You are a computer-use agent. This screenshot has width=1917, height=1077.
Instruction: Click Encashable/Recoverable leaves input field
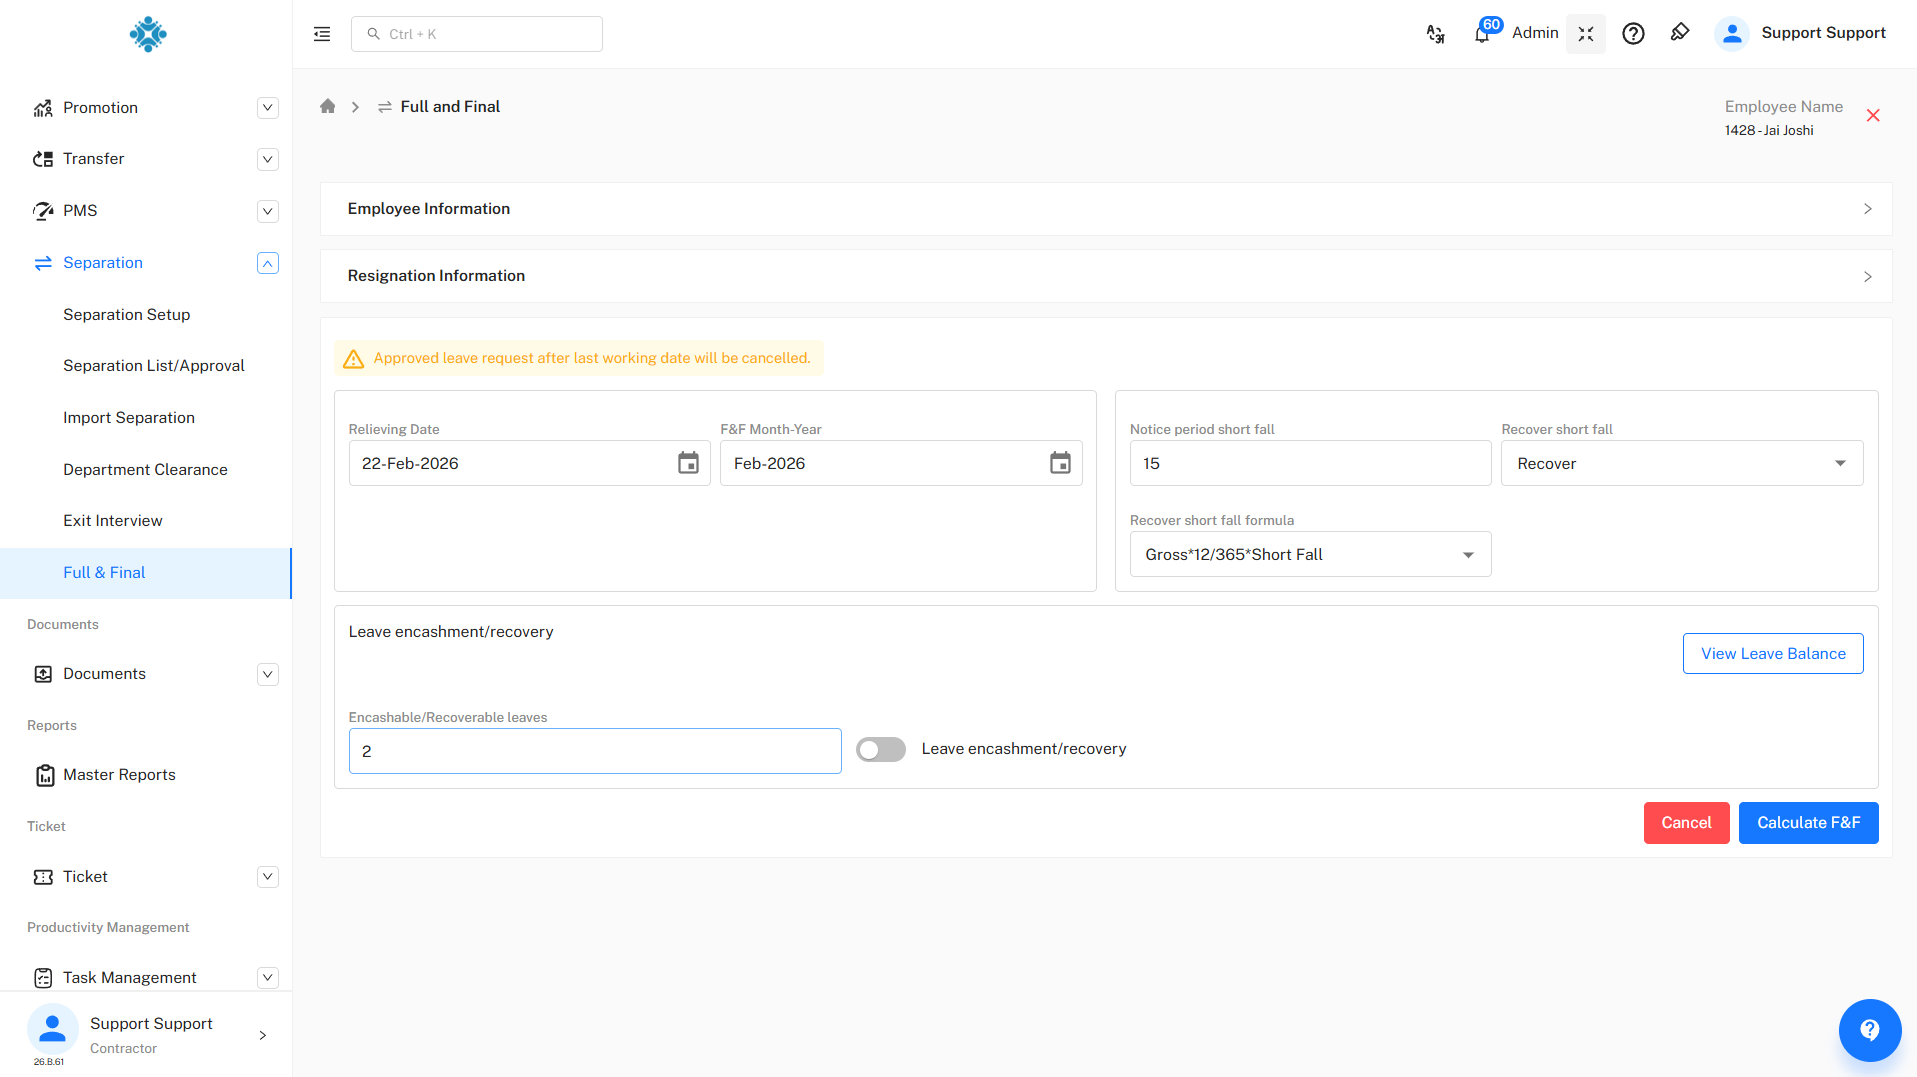click(595, 751)
